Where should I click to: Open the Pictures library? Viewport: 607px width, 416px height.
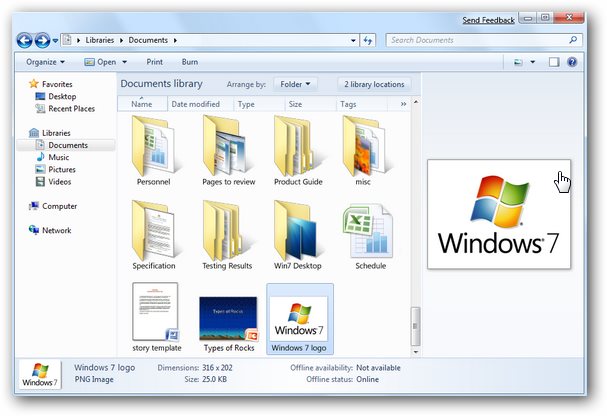tap(55, 169)
